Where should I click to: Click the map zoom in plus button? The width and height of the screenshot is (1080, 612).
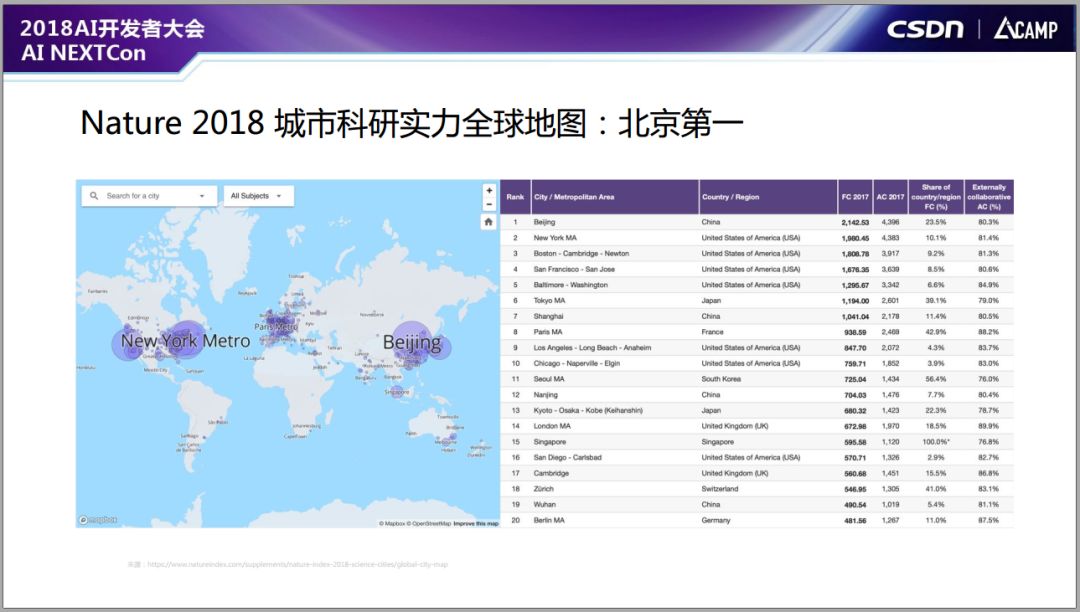coord(489,190)
